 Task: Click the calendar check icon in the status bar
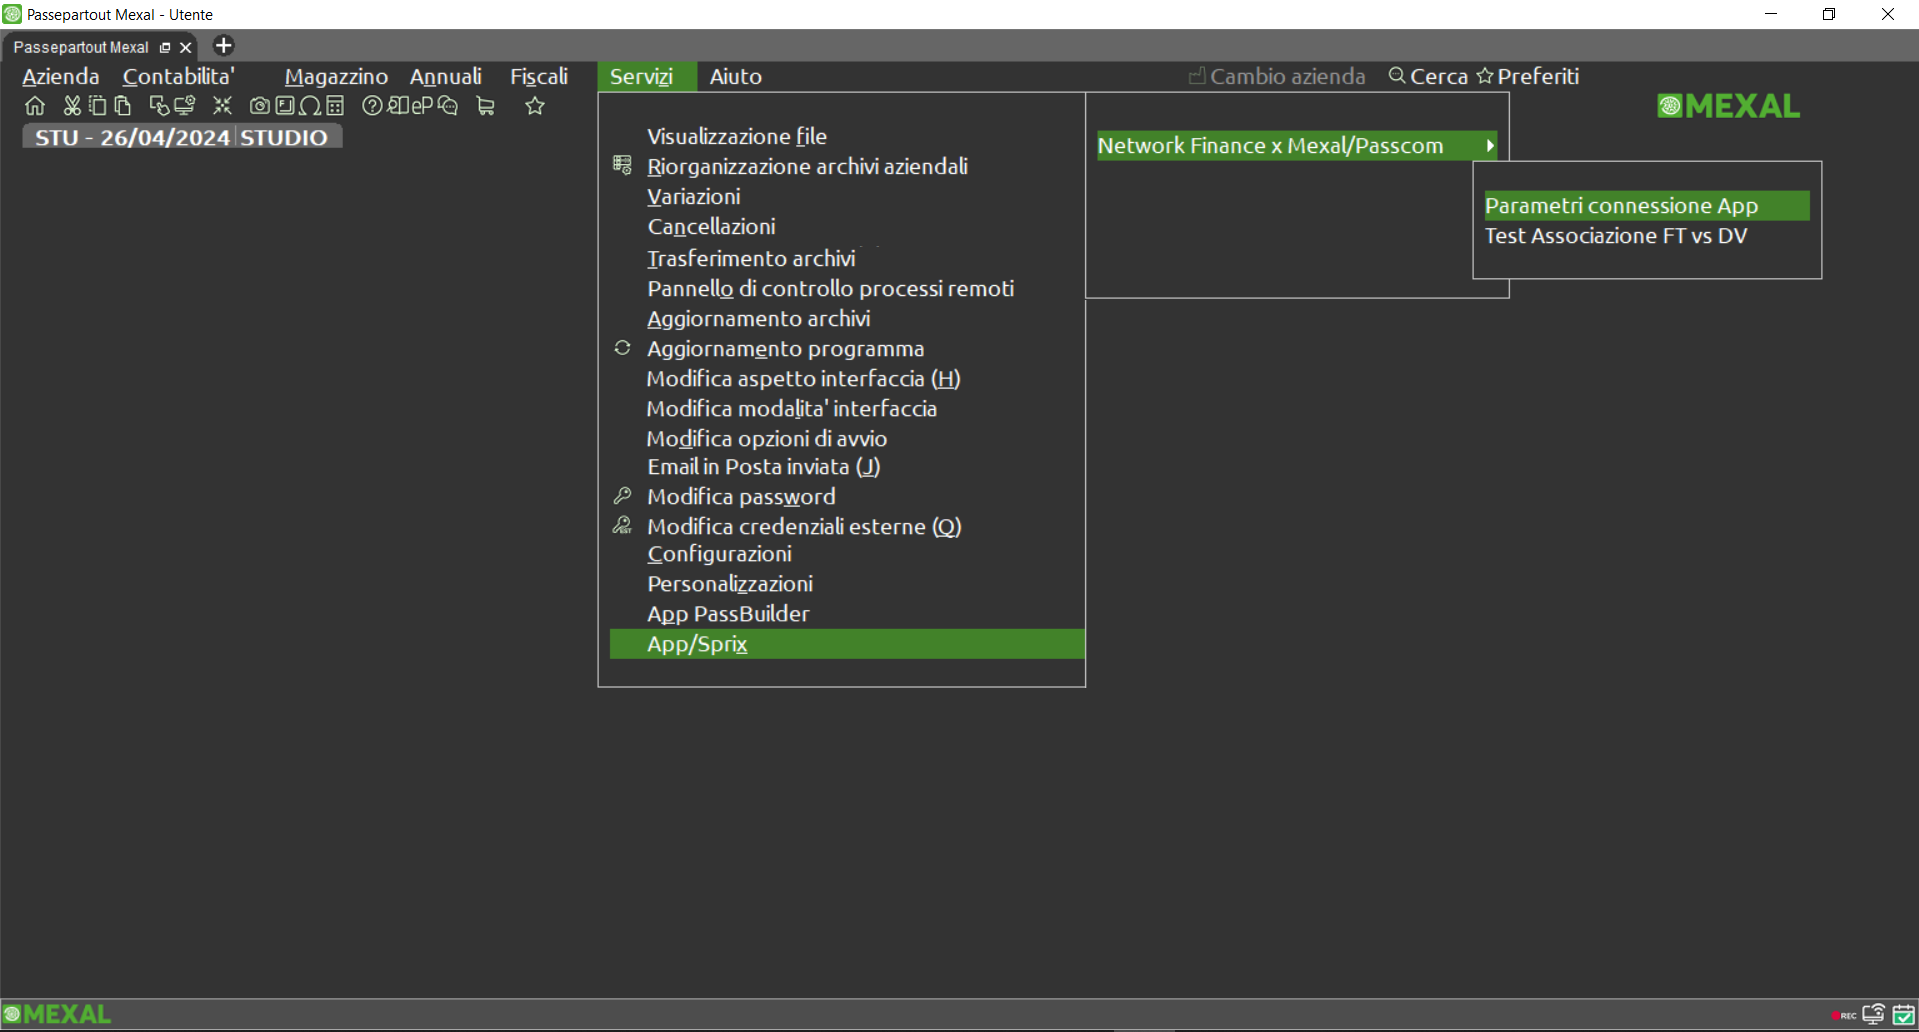point(1903,1015)
